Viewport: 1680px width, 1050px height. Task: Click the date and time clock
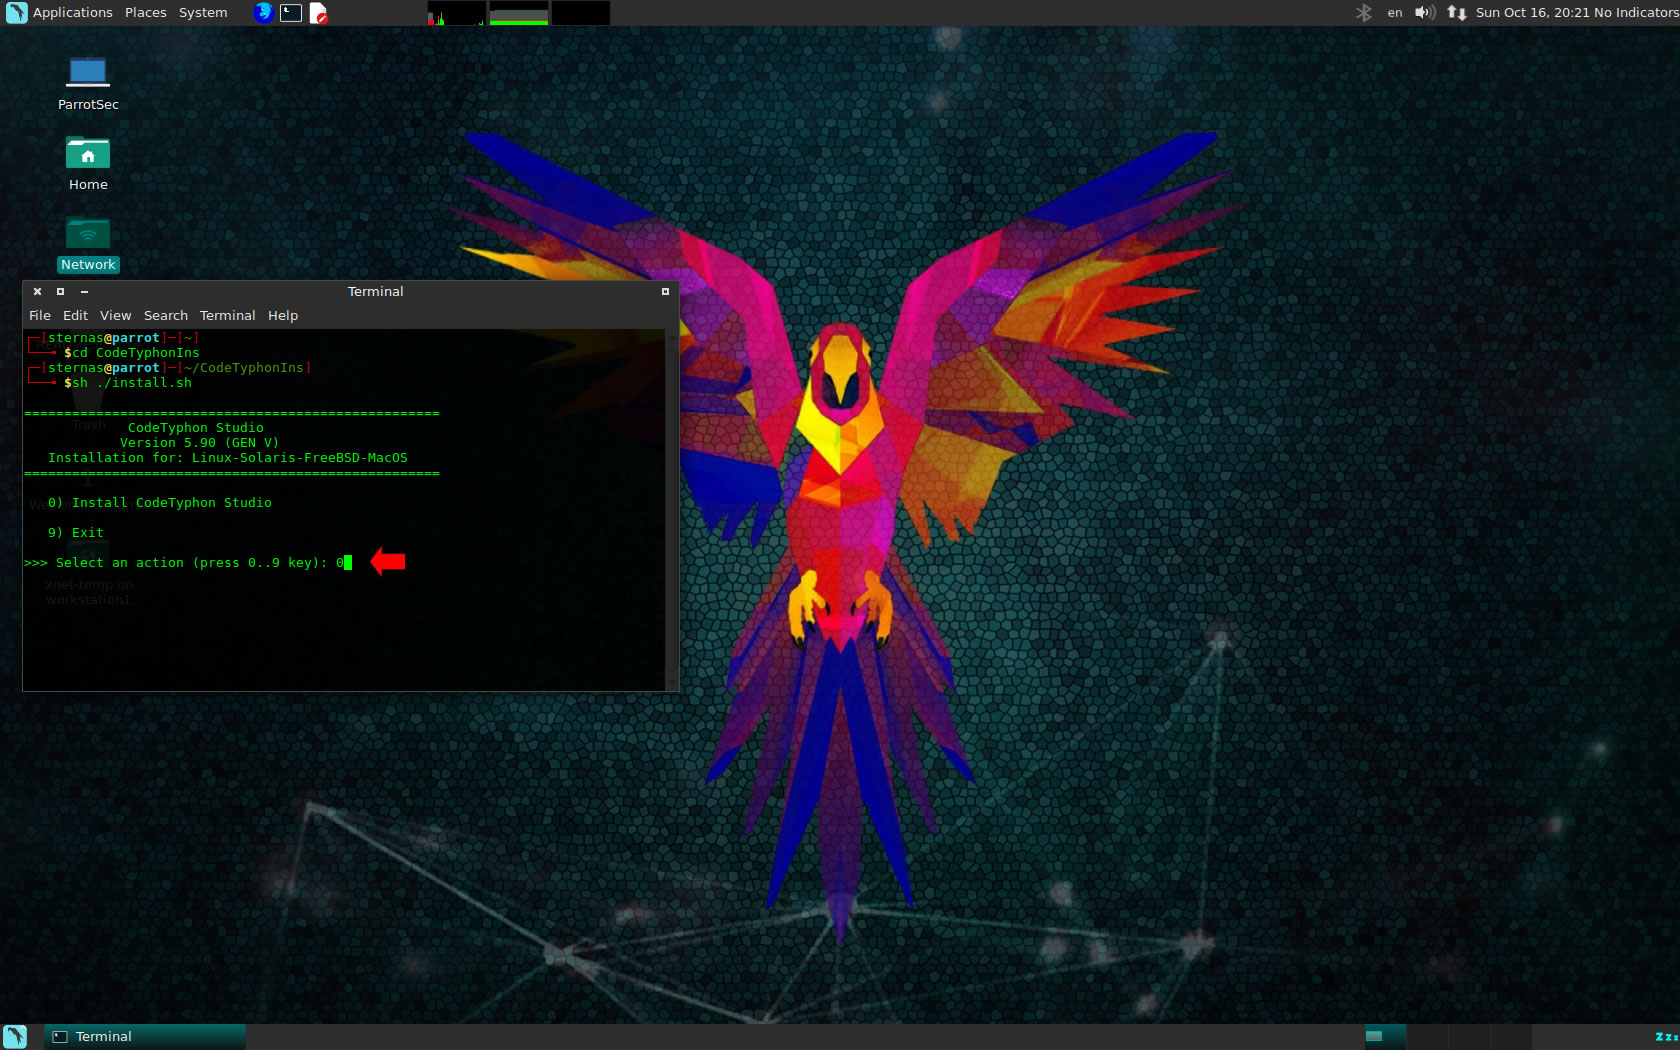pos(1532,13)
